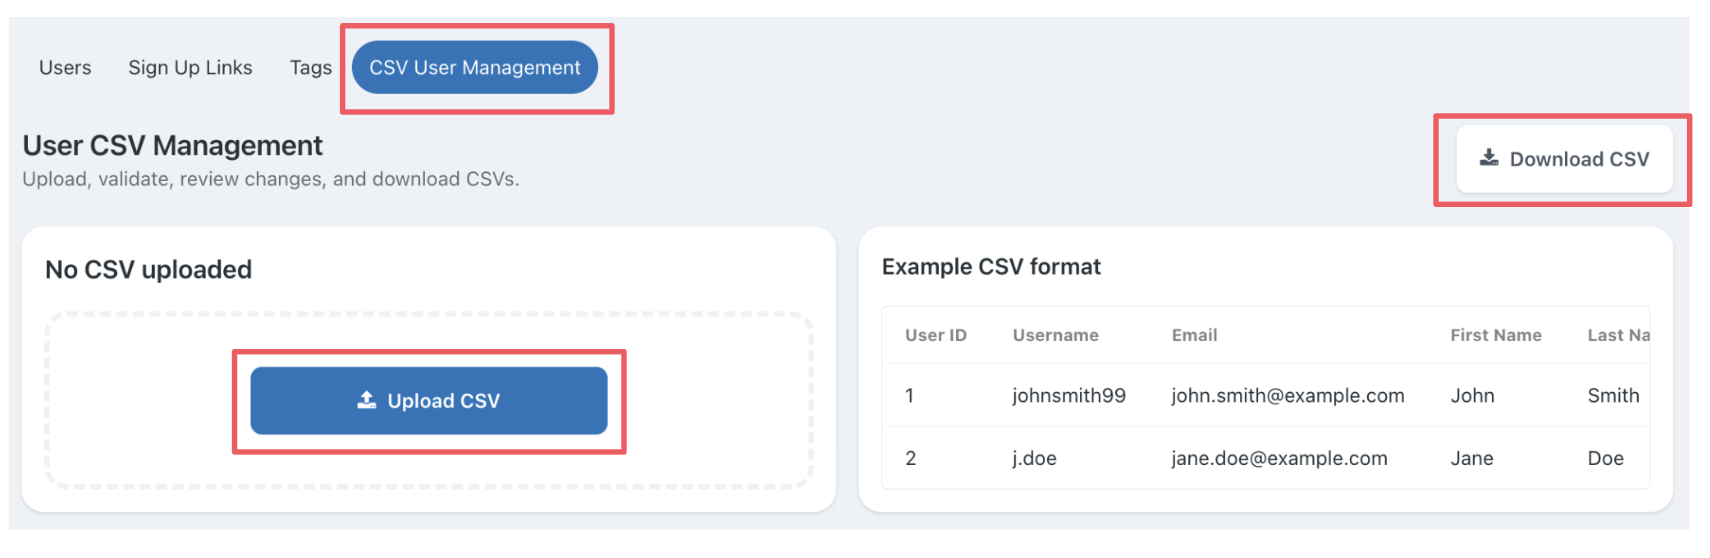
Task: Click the download tray icon
Action: pyautogui.click(x=1489, y=158)
